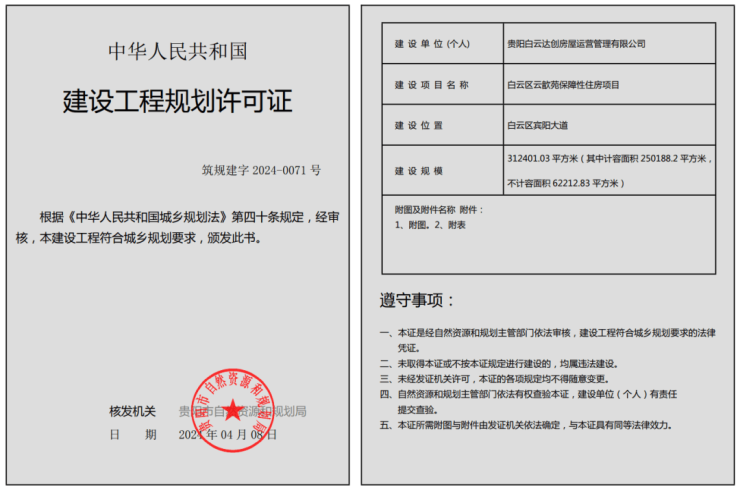Click table label 建设项目名称
The width and height of the screenshot is (740, 490).
(x=431, y=85)
